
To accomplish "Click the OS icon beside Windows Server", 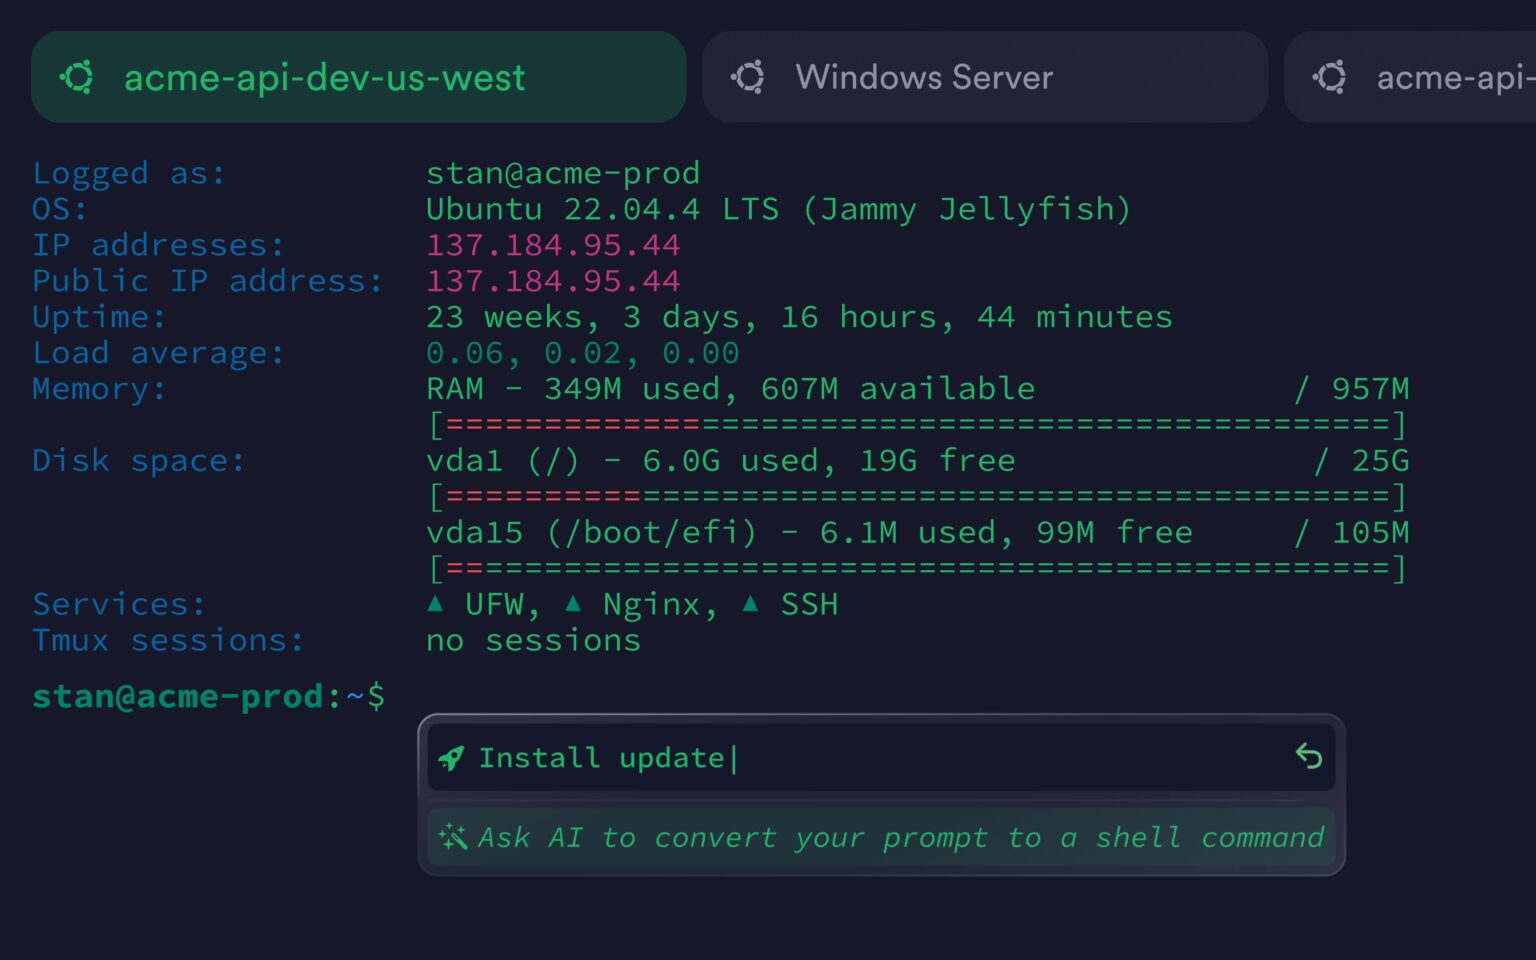I will coord(749,77).
